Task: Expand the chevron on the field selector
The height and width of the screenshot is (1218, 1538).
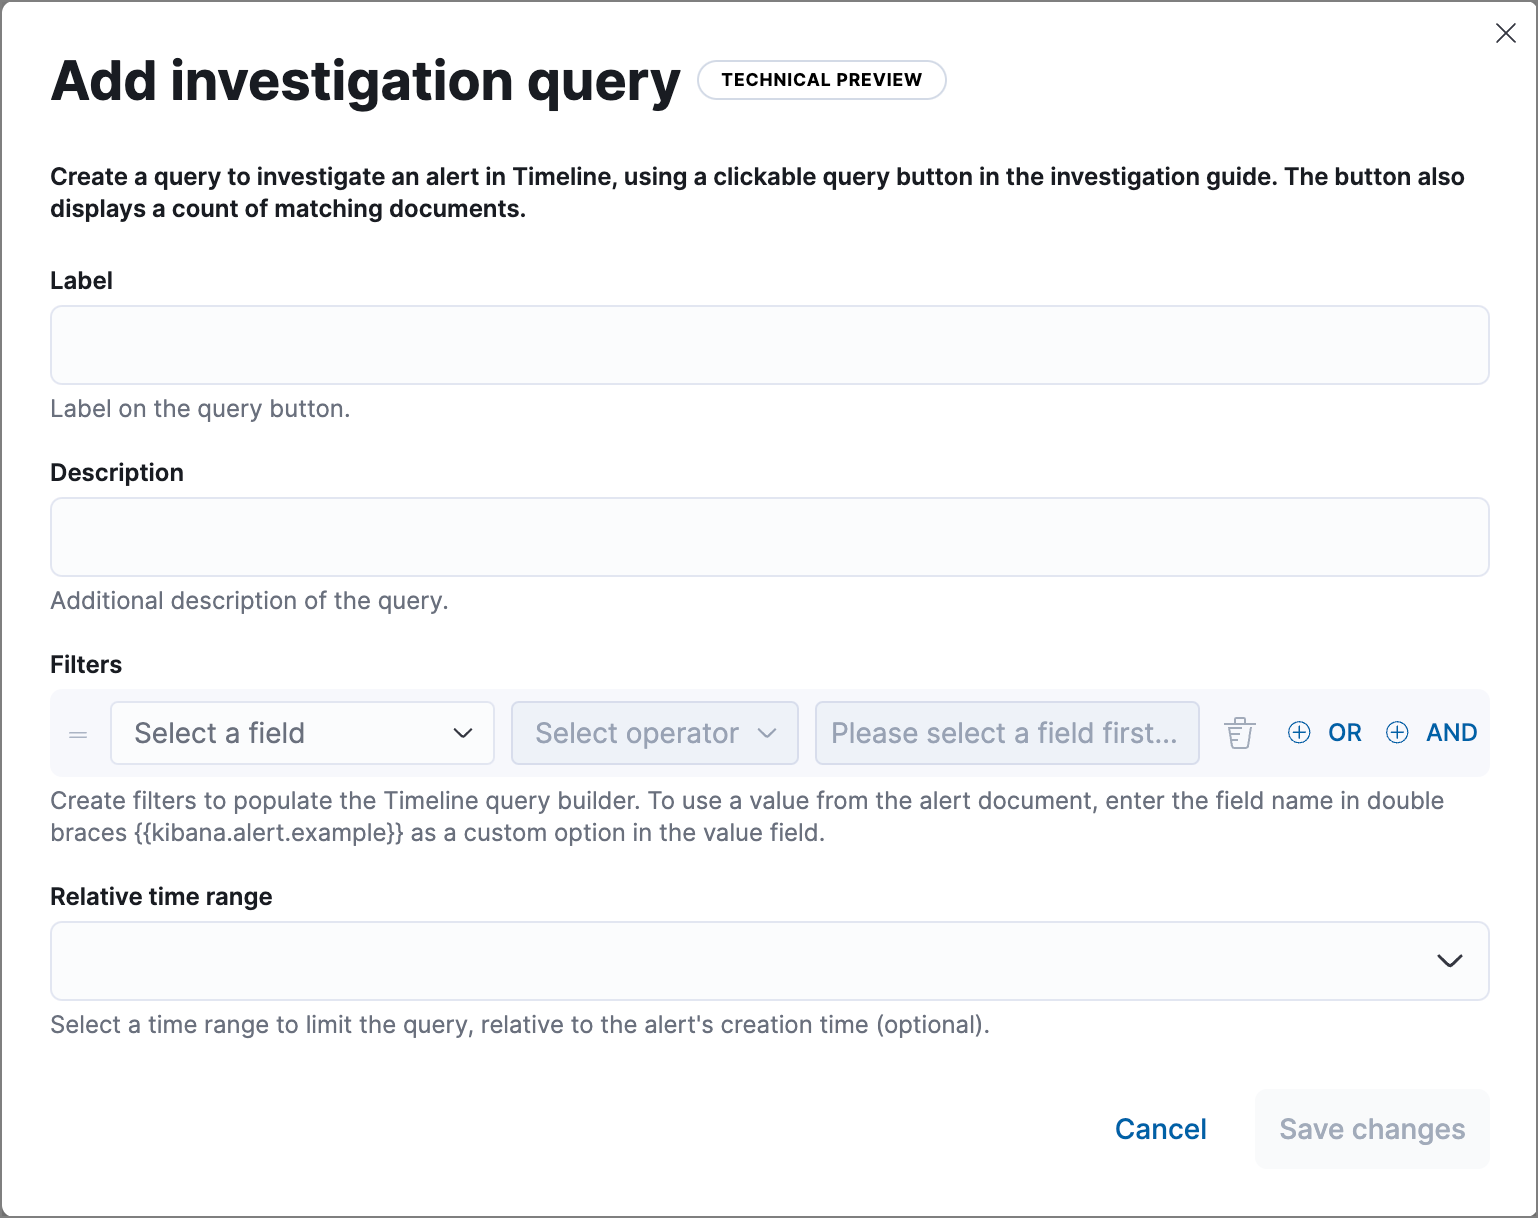Action: [x=463, y=733]
